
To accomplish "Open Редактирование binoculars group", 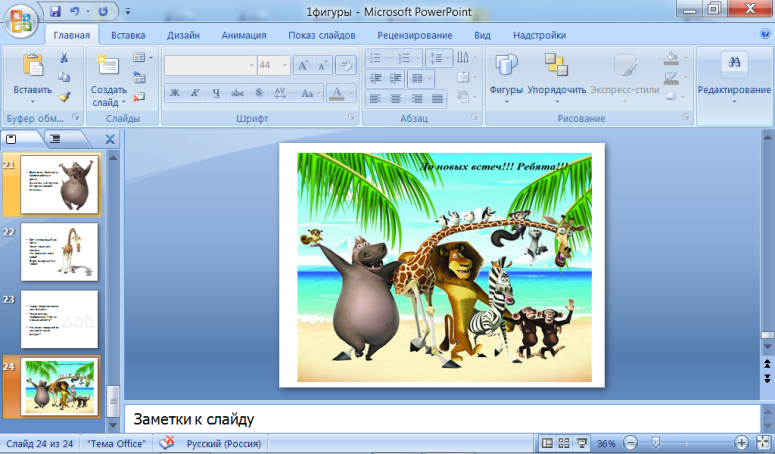I will coord(734,78).
